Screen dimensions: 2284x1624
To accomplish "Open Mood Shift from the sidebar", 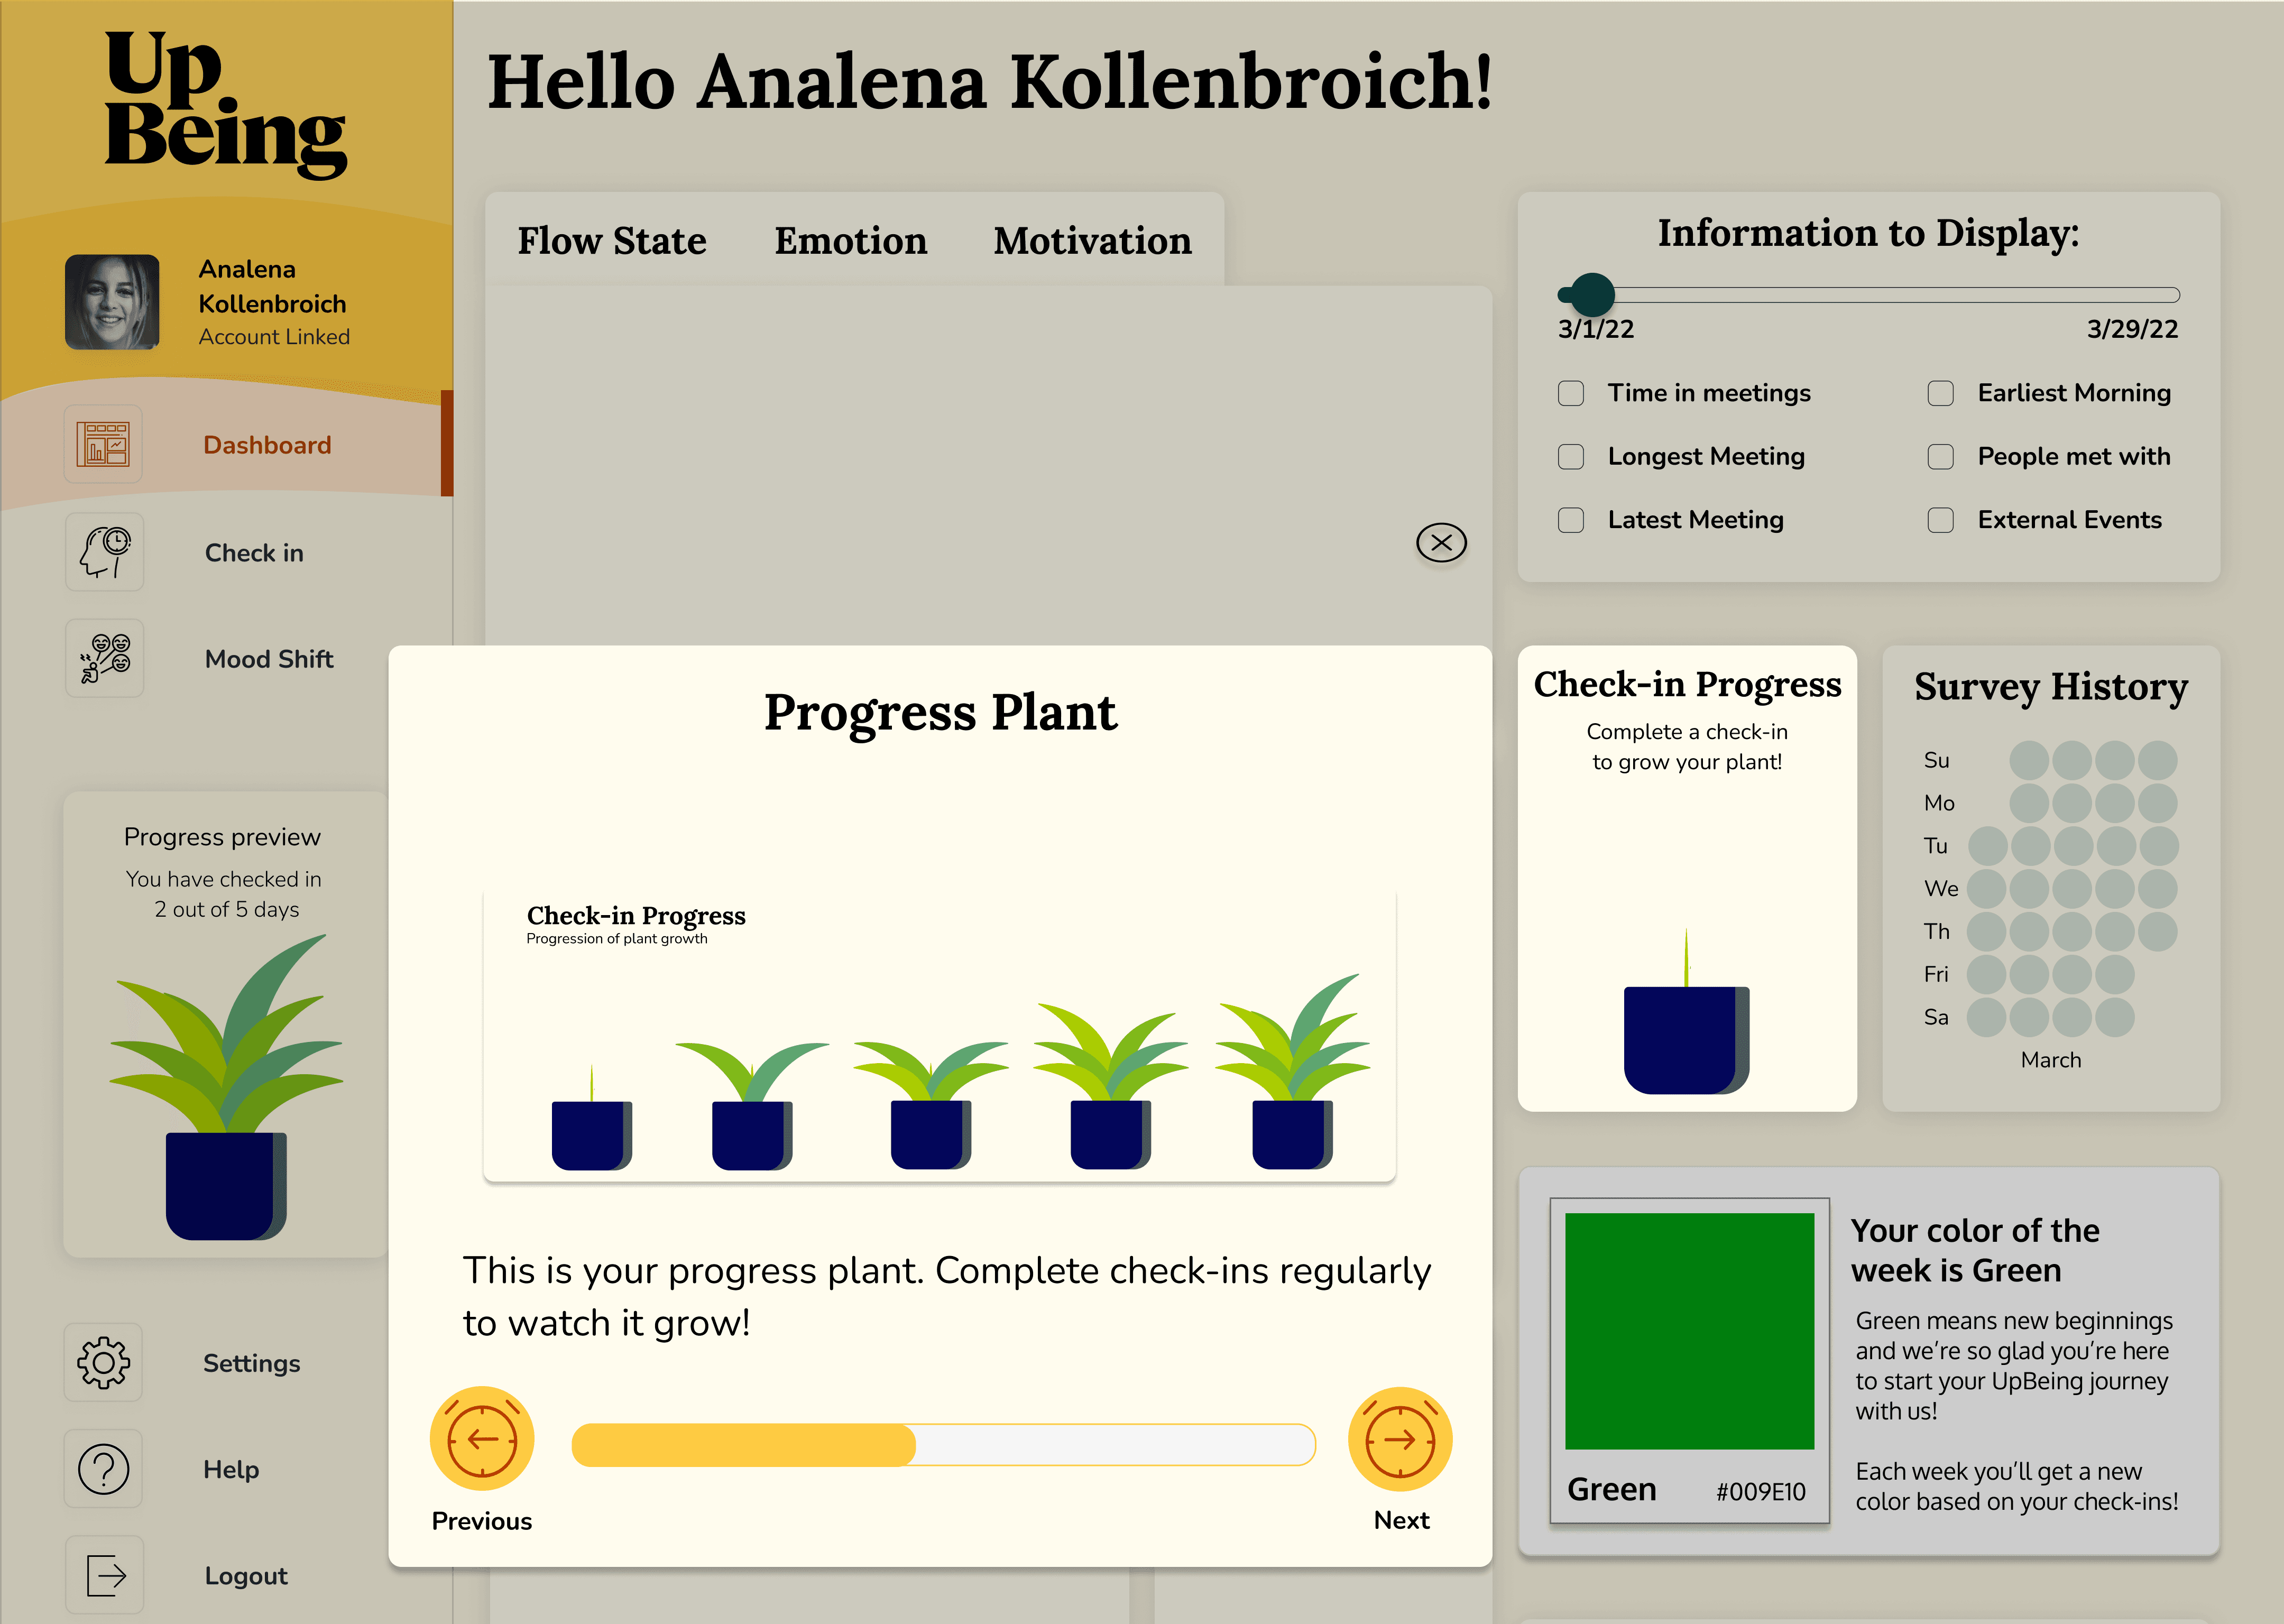I will (269, 659).
